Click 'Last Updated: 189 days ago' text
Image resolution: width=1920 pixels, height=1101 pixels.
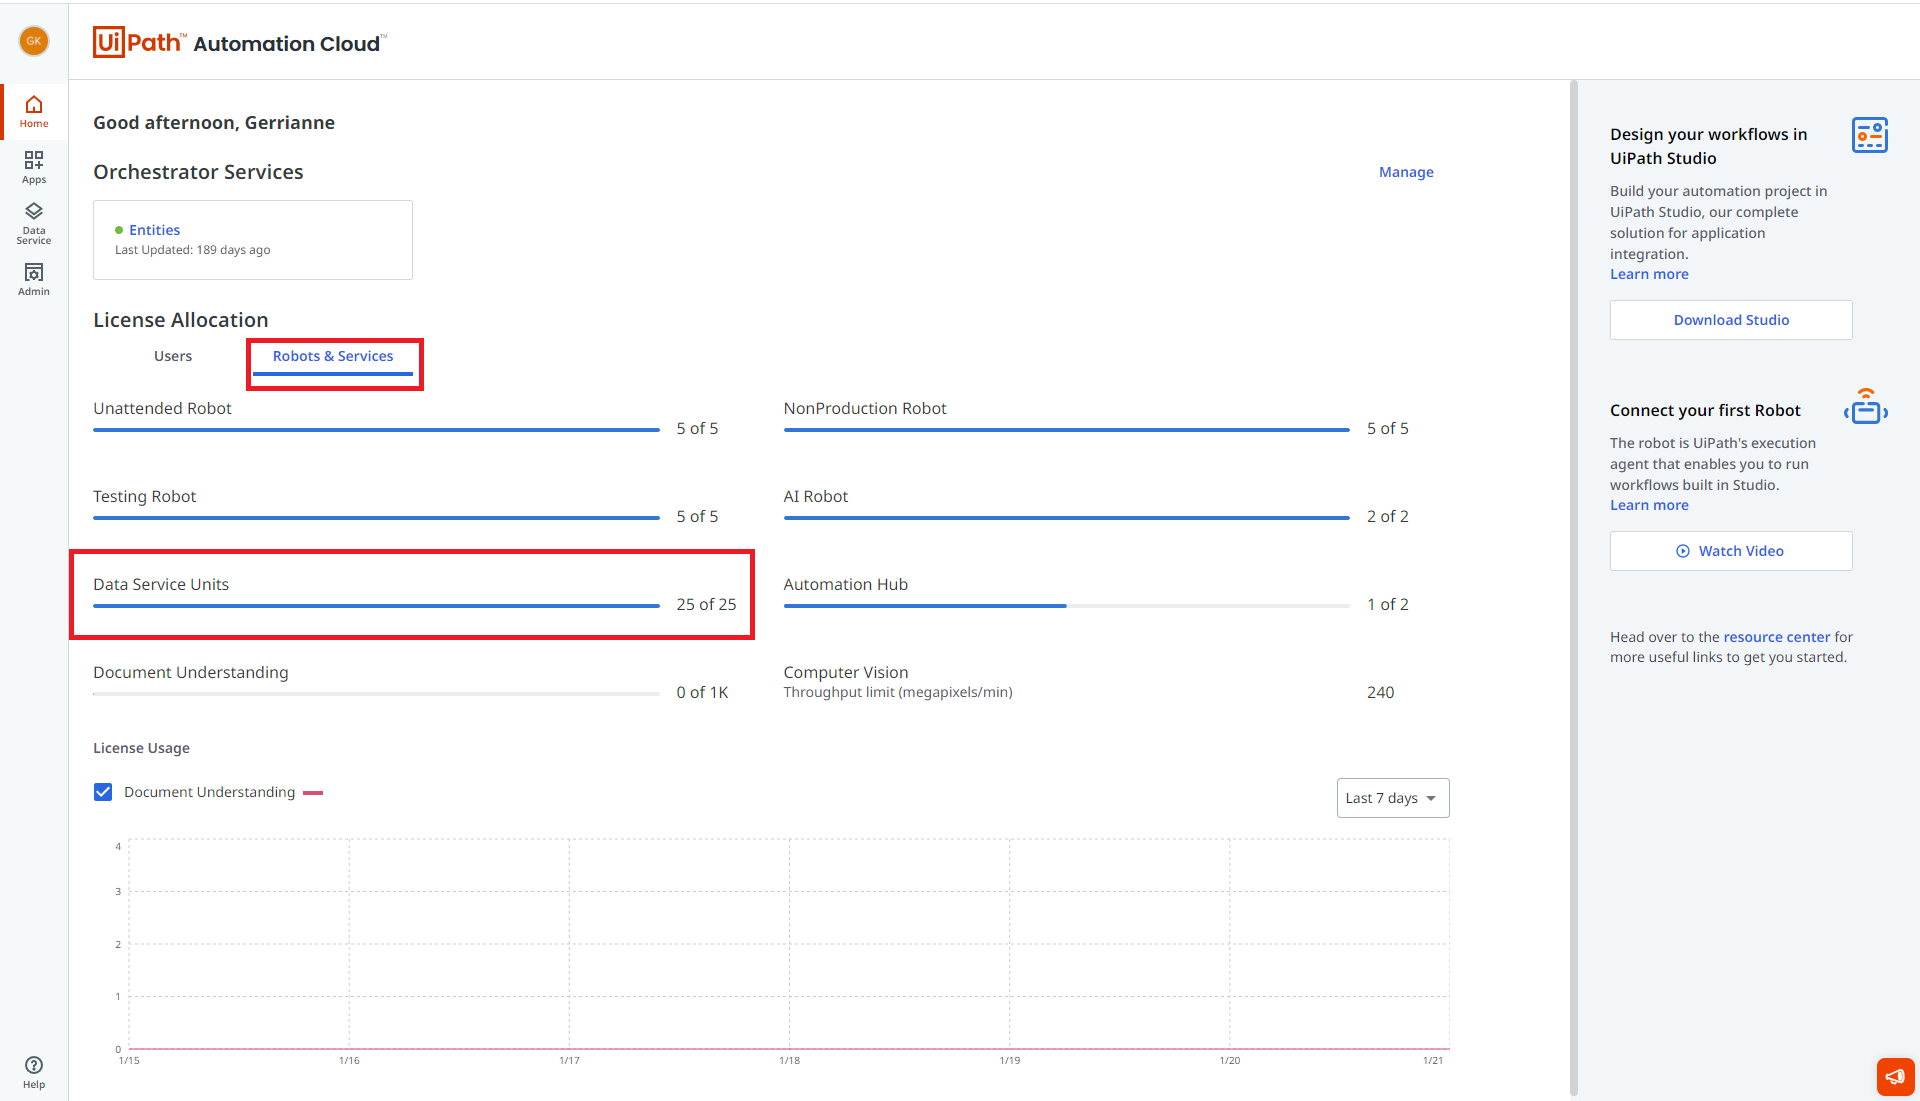click(x=192, y=250)
